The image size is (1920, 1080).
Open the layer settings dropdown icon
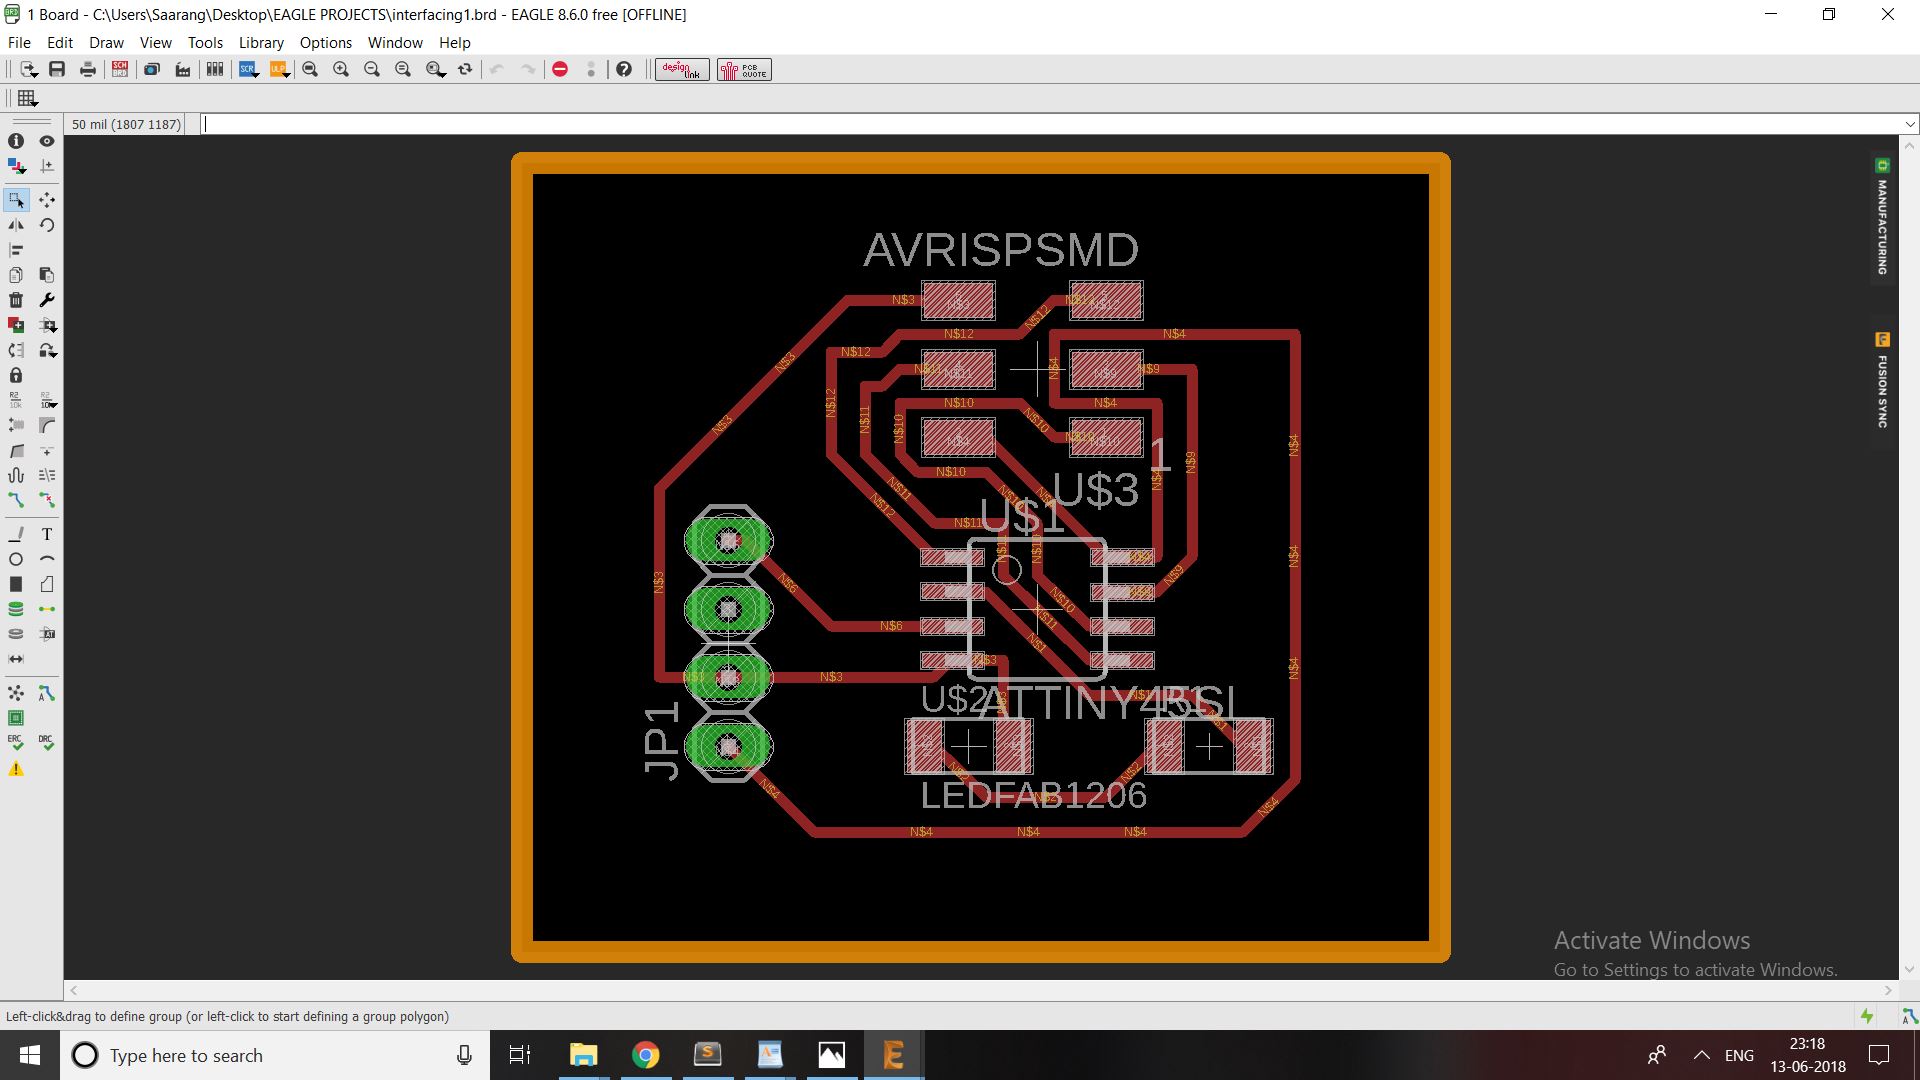[x=16, y=166]
